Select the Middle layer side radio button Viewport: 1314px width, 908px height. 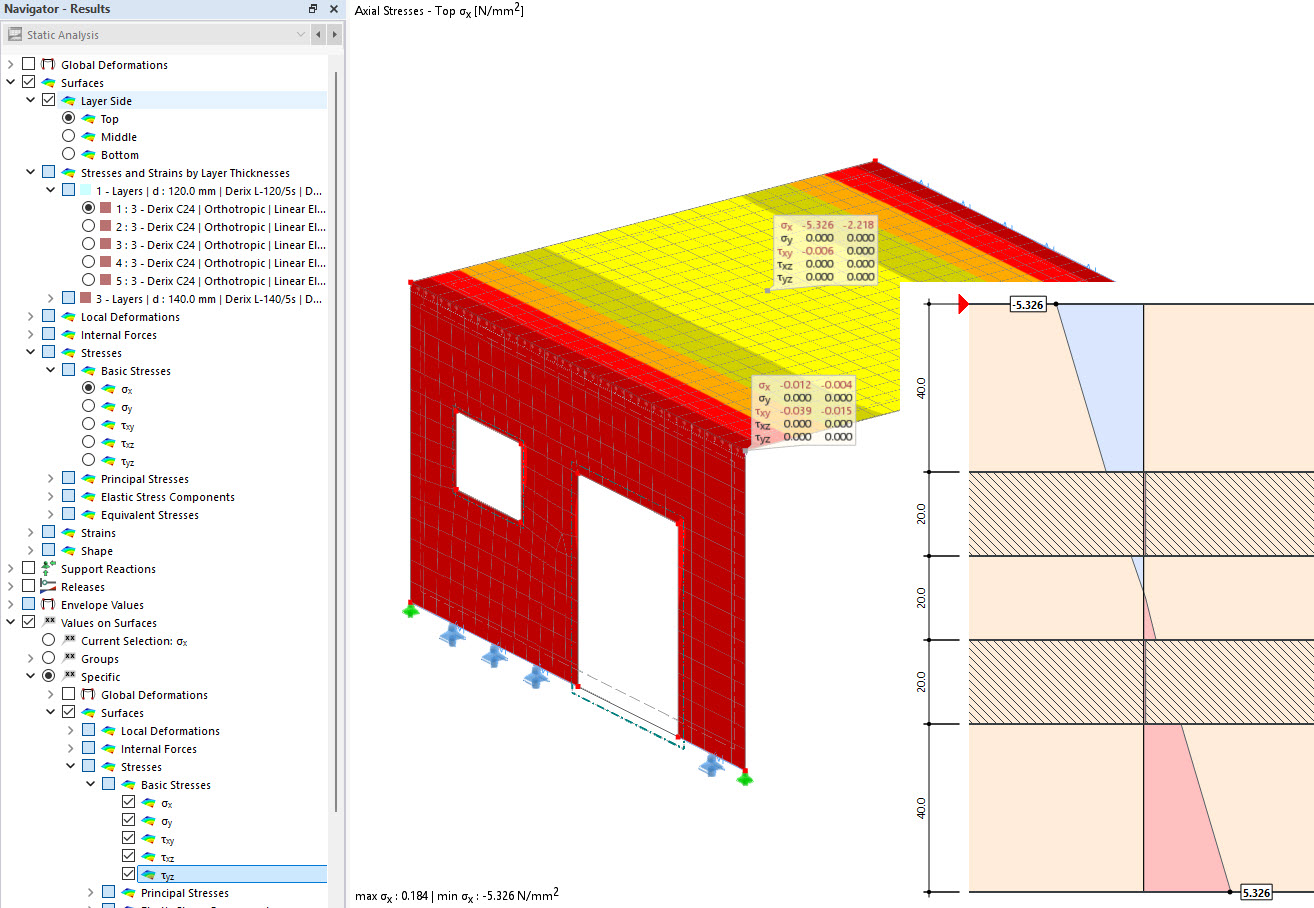(68, 137)
